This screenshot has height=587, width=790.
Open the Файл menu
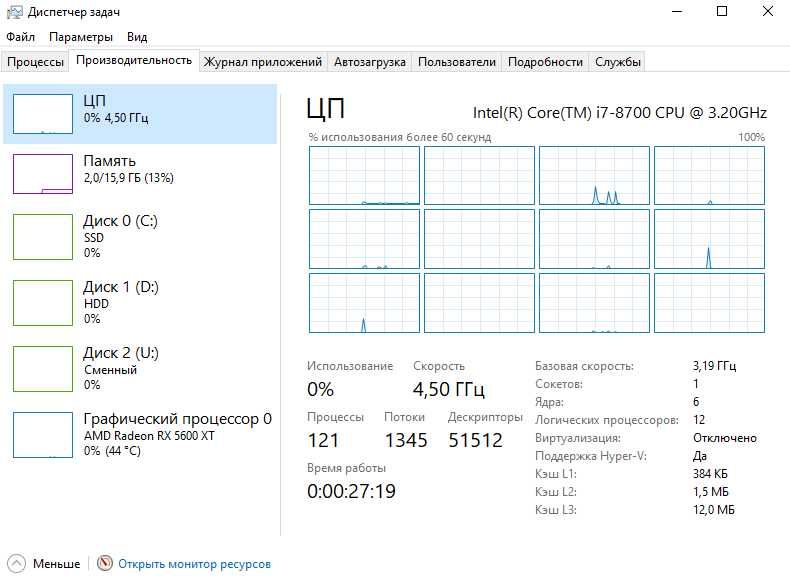(20, 37)
